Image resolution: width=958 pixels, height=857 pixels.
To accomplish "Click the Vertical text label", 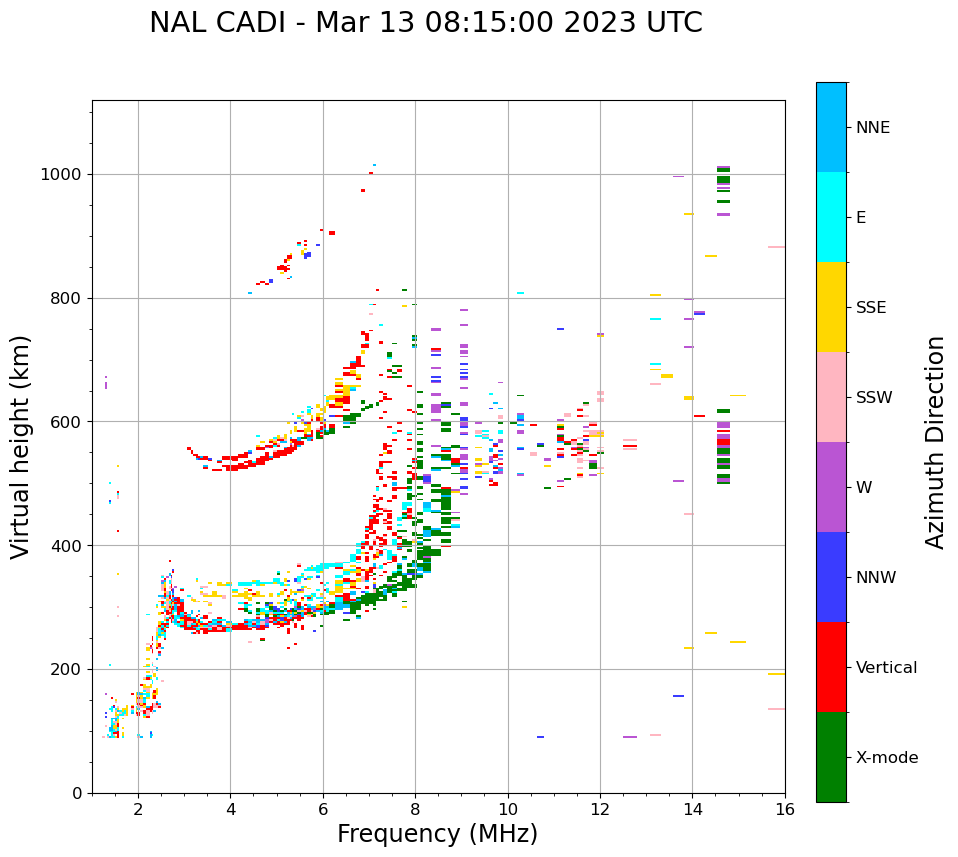I will (886, 668).
